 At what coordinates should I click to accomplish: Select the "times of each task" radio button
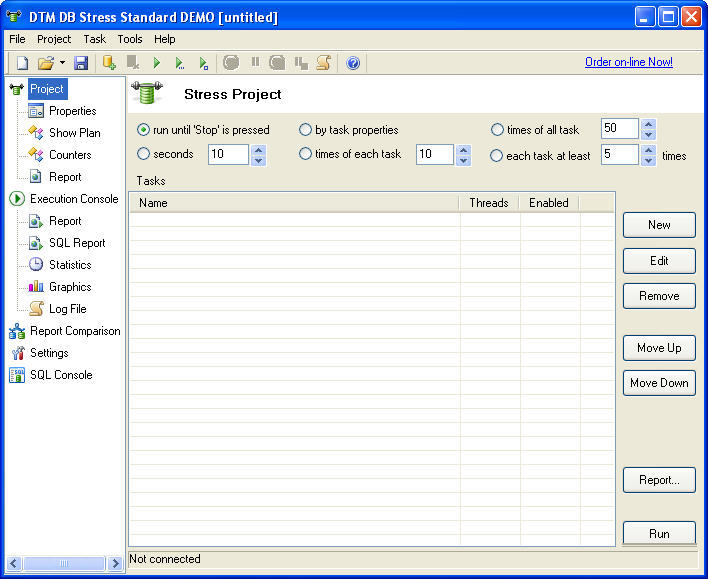[x=305, y=154]
